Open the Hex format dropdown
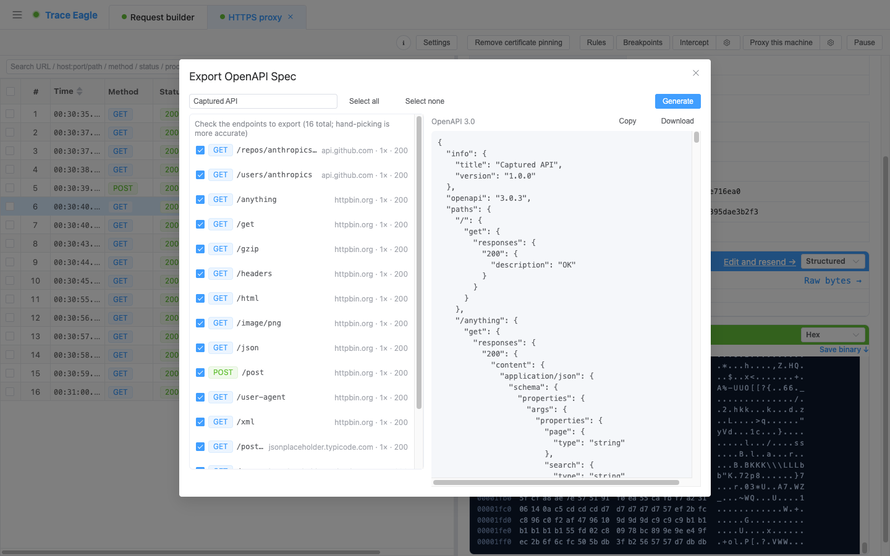 pos(833,335)
